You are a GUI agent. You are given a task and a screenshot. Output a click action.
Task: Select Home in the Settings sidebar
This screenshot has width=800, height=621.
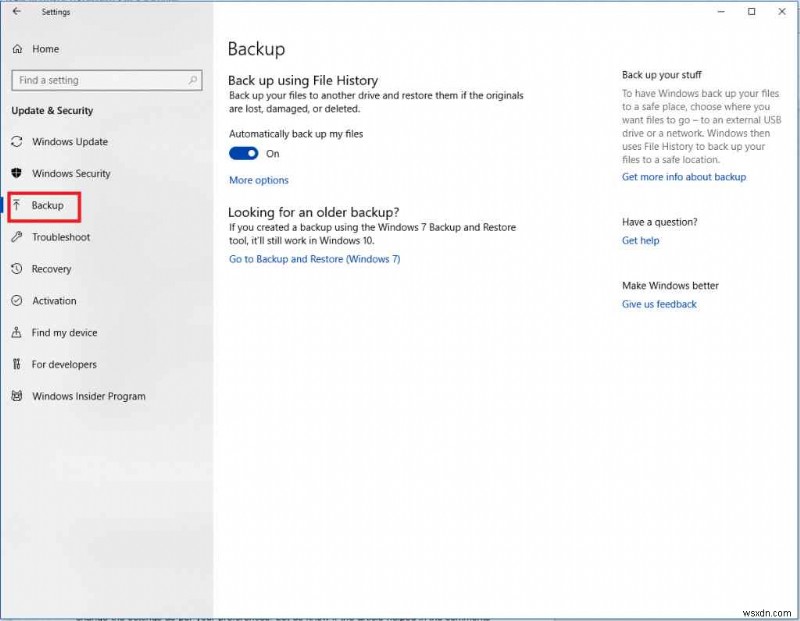pyautogui.click(x=45, y=49)
